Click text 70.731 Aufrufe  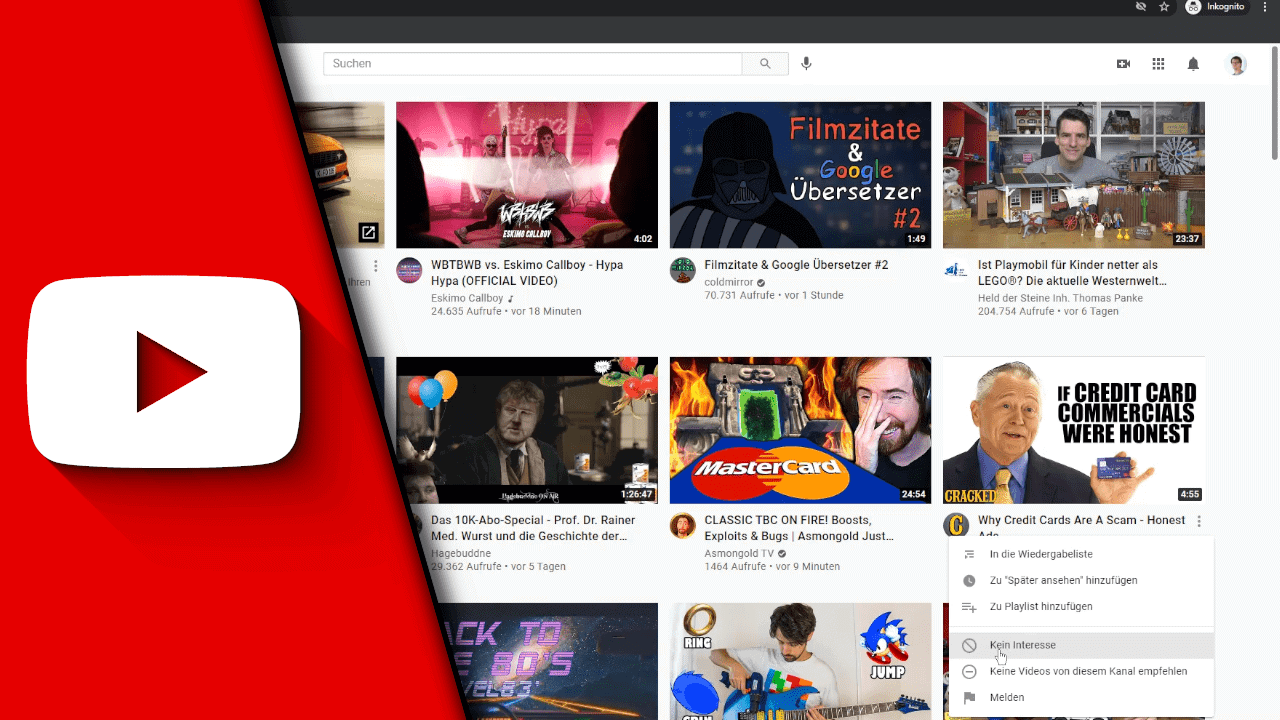(x=739, y=295)
